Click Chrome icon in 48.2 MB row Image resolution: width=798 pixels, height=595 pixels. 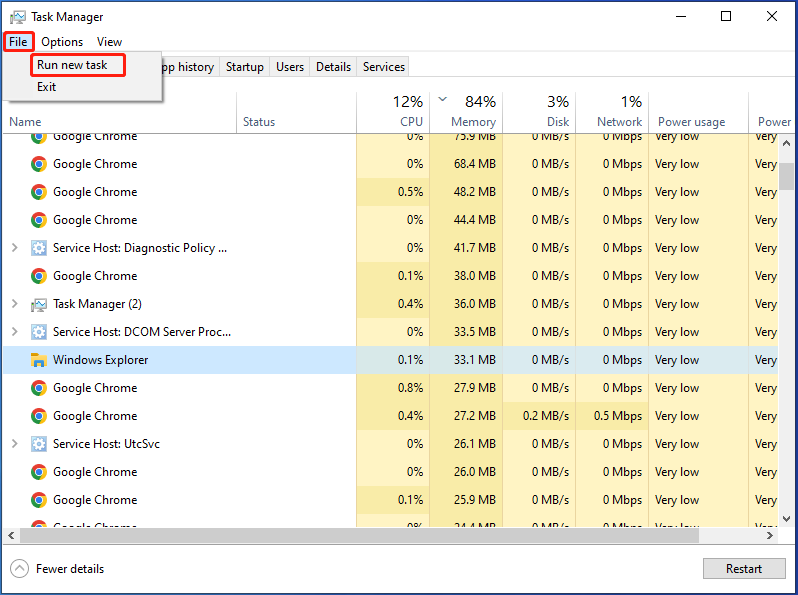[39, 192]
